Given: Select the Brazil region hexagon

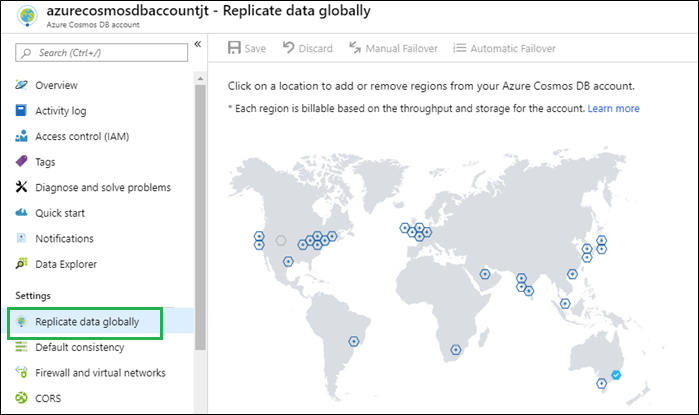Looking at the screenshot, I should [354, 341].
